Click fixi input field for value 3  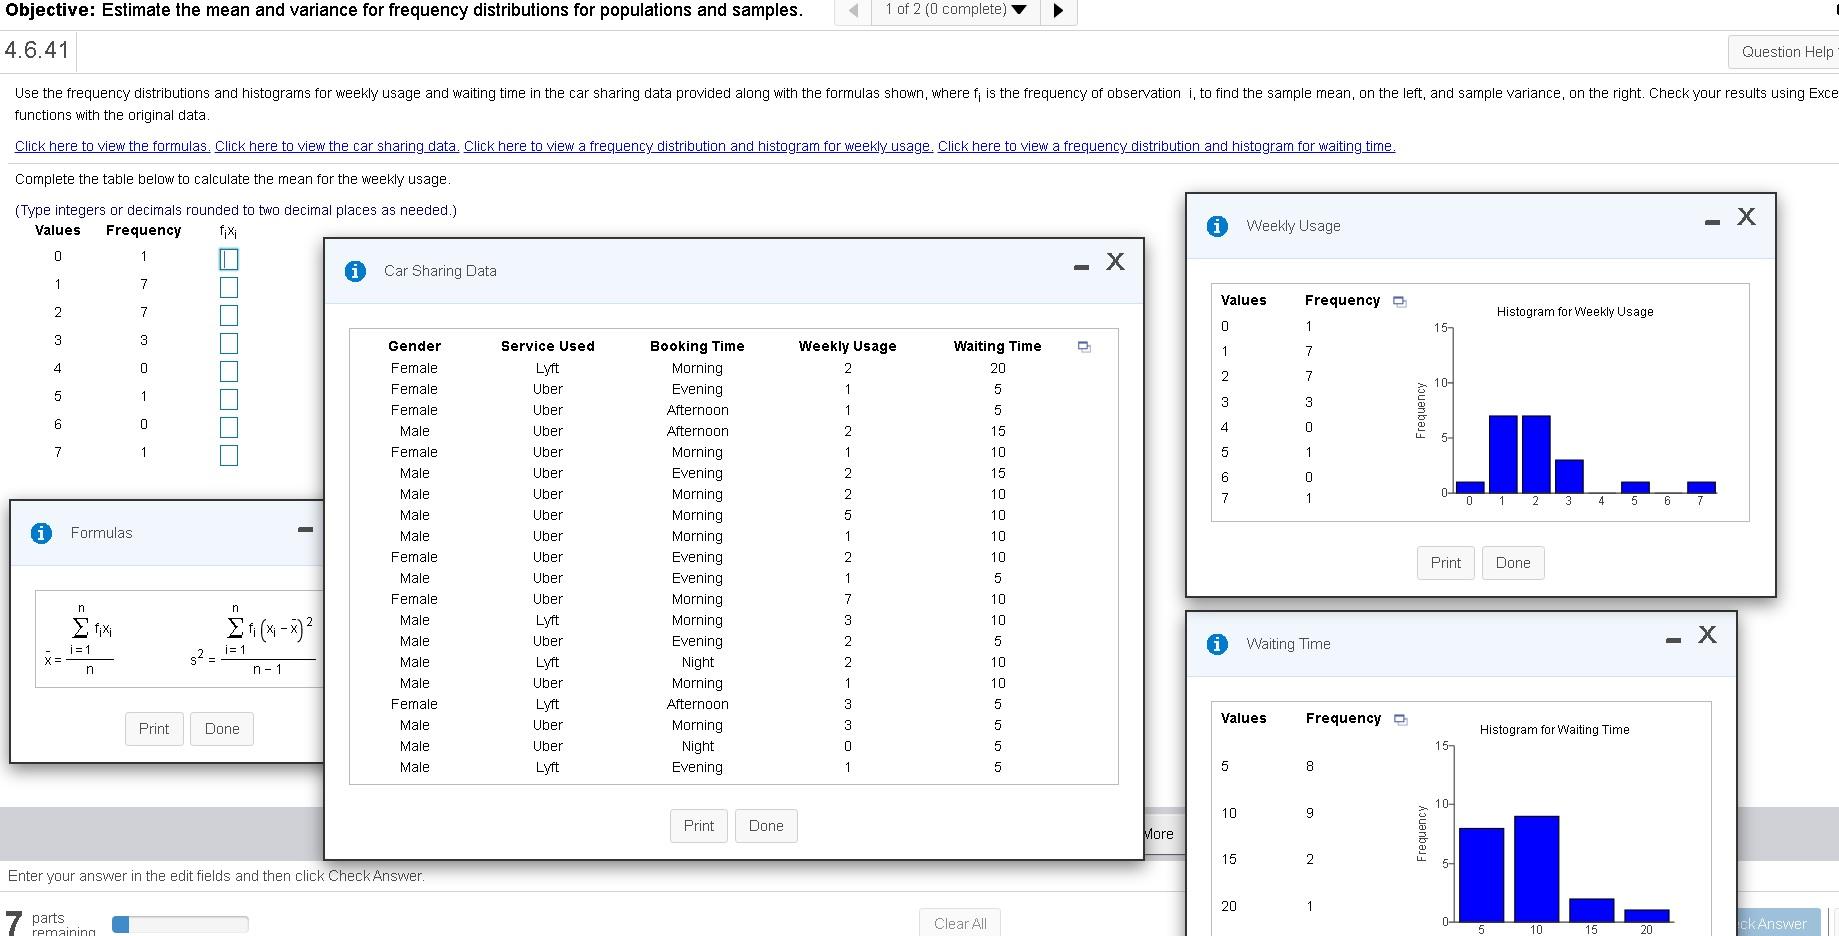click(229, 343)
